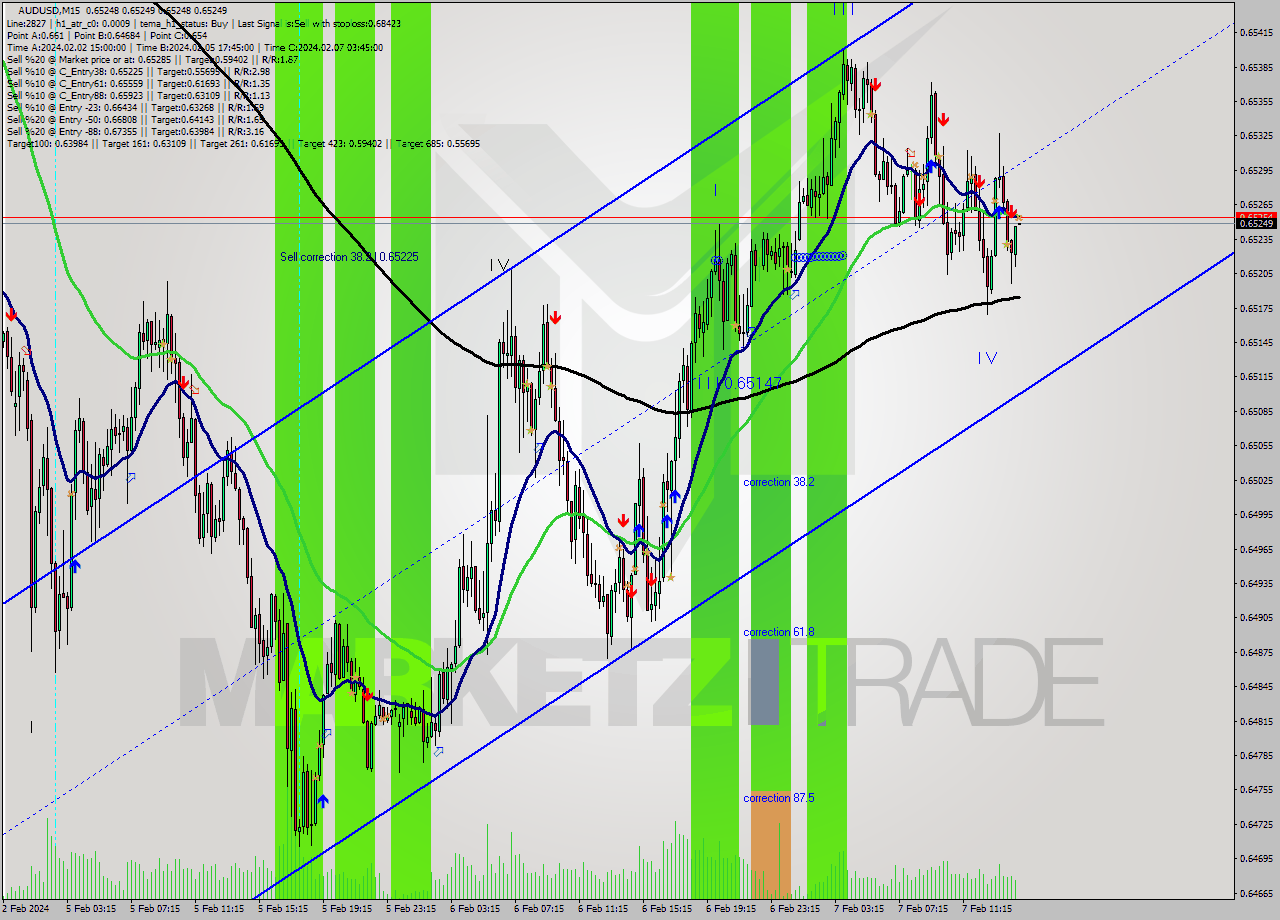Click the 'I I I 0.65147' wave label
Viewport: 1280px width, 920px height.
click(x=740, y=383)
